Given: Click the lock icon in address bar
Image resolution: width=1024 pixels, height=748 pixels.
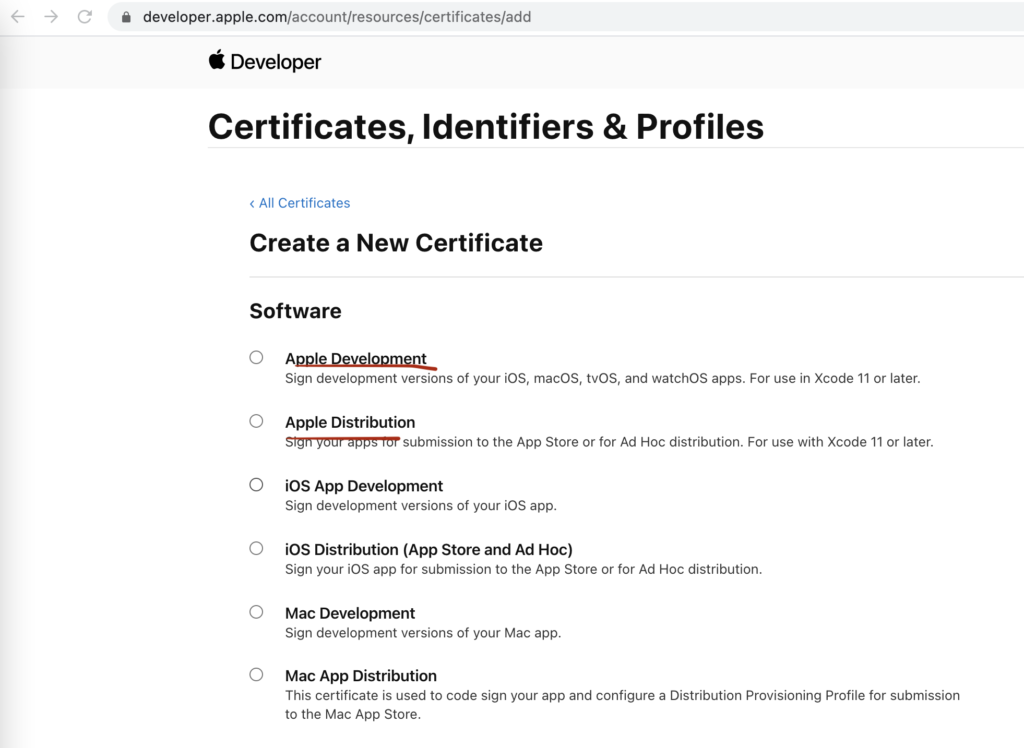Looking at the screenshot, I should coord(126,17).
